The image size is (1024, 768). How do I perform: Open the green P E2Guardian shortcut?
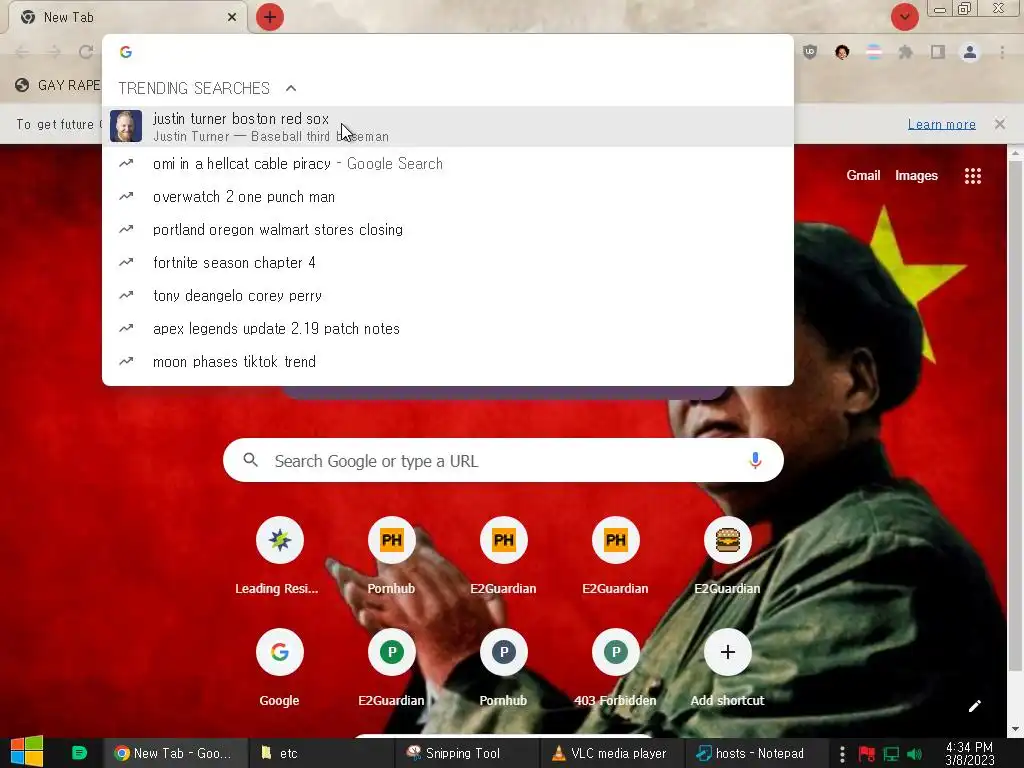pyautogui.click(x=391, y=668)
